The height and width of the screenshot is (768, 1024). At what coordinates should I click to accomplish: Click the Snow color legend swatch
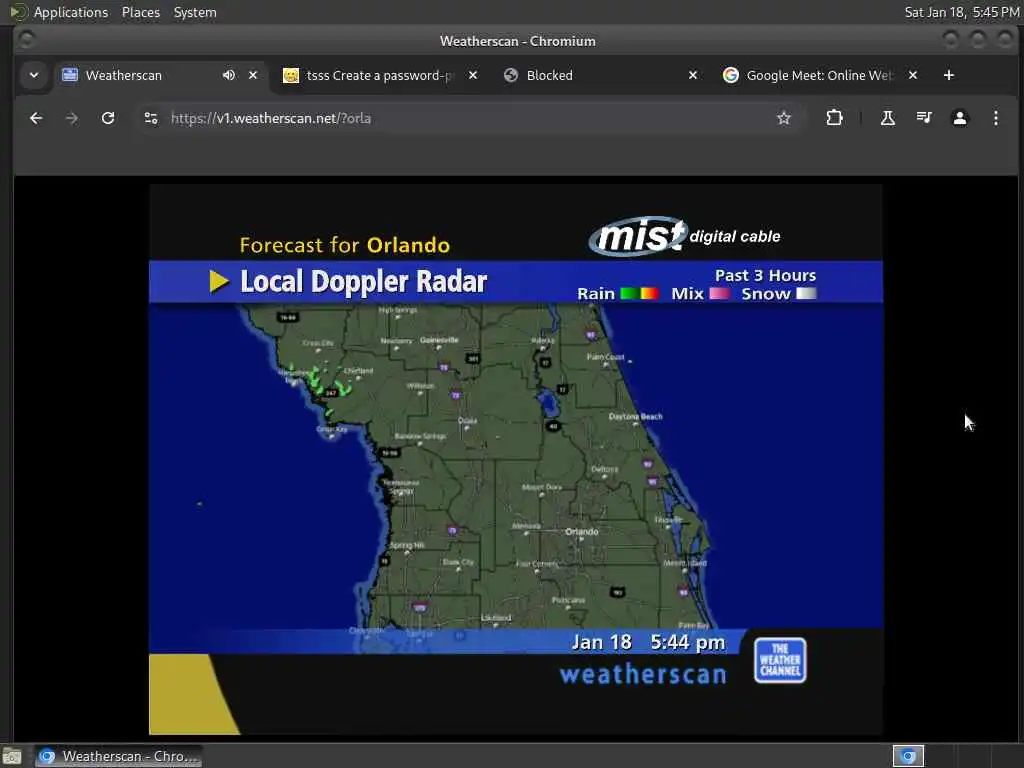point(806,293)
